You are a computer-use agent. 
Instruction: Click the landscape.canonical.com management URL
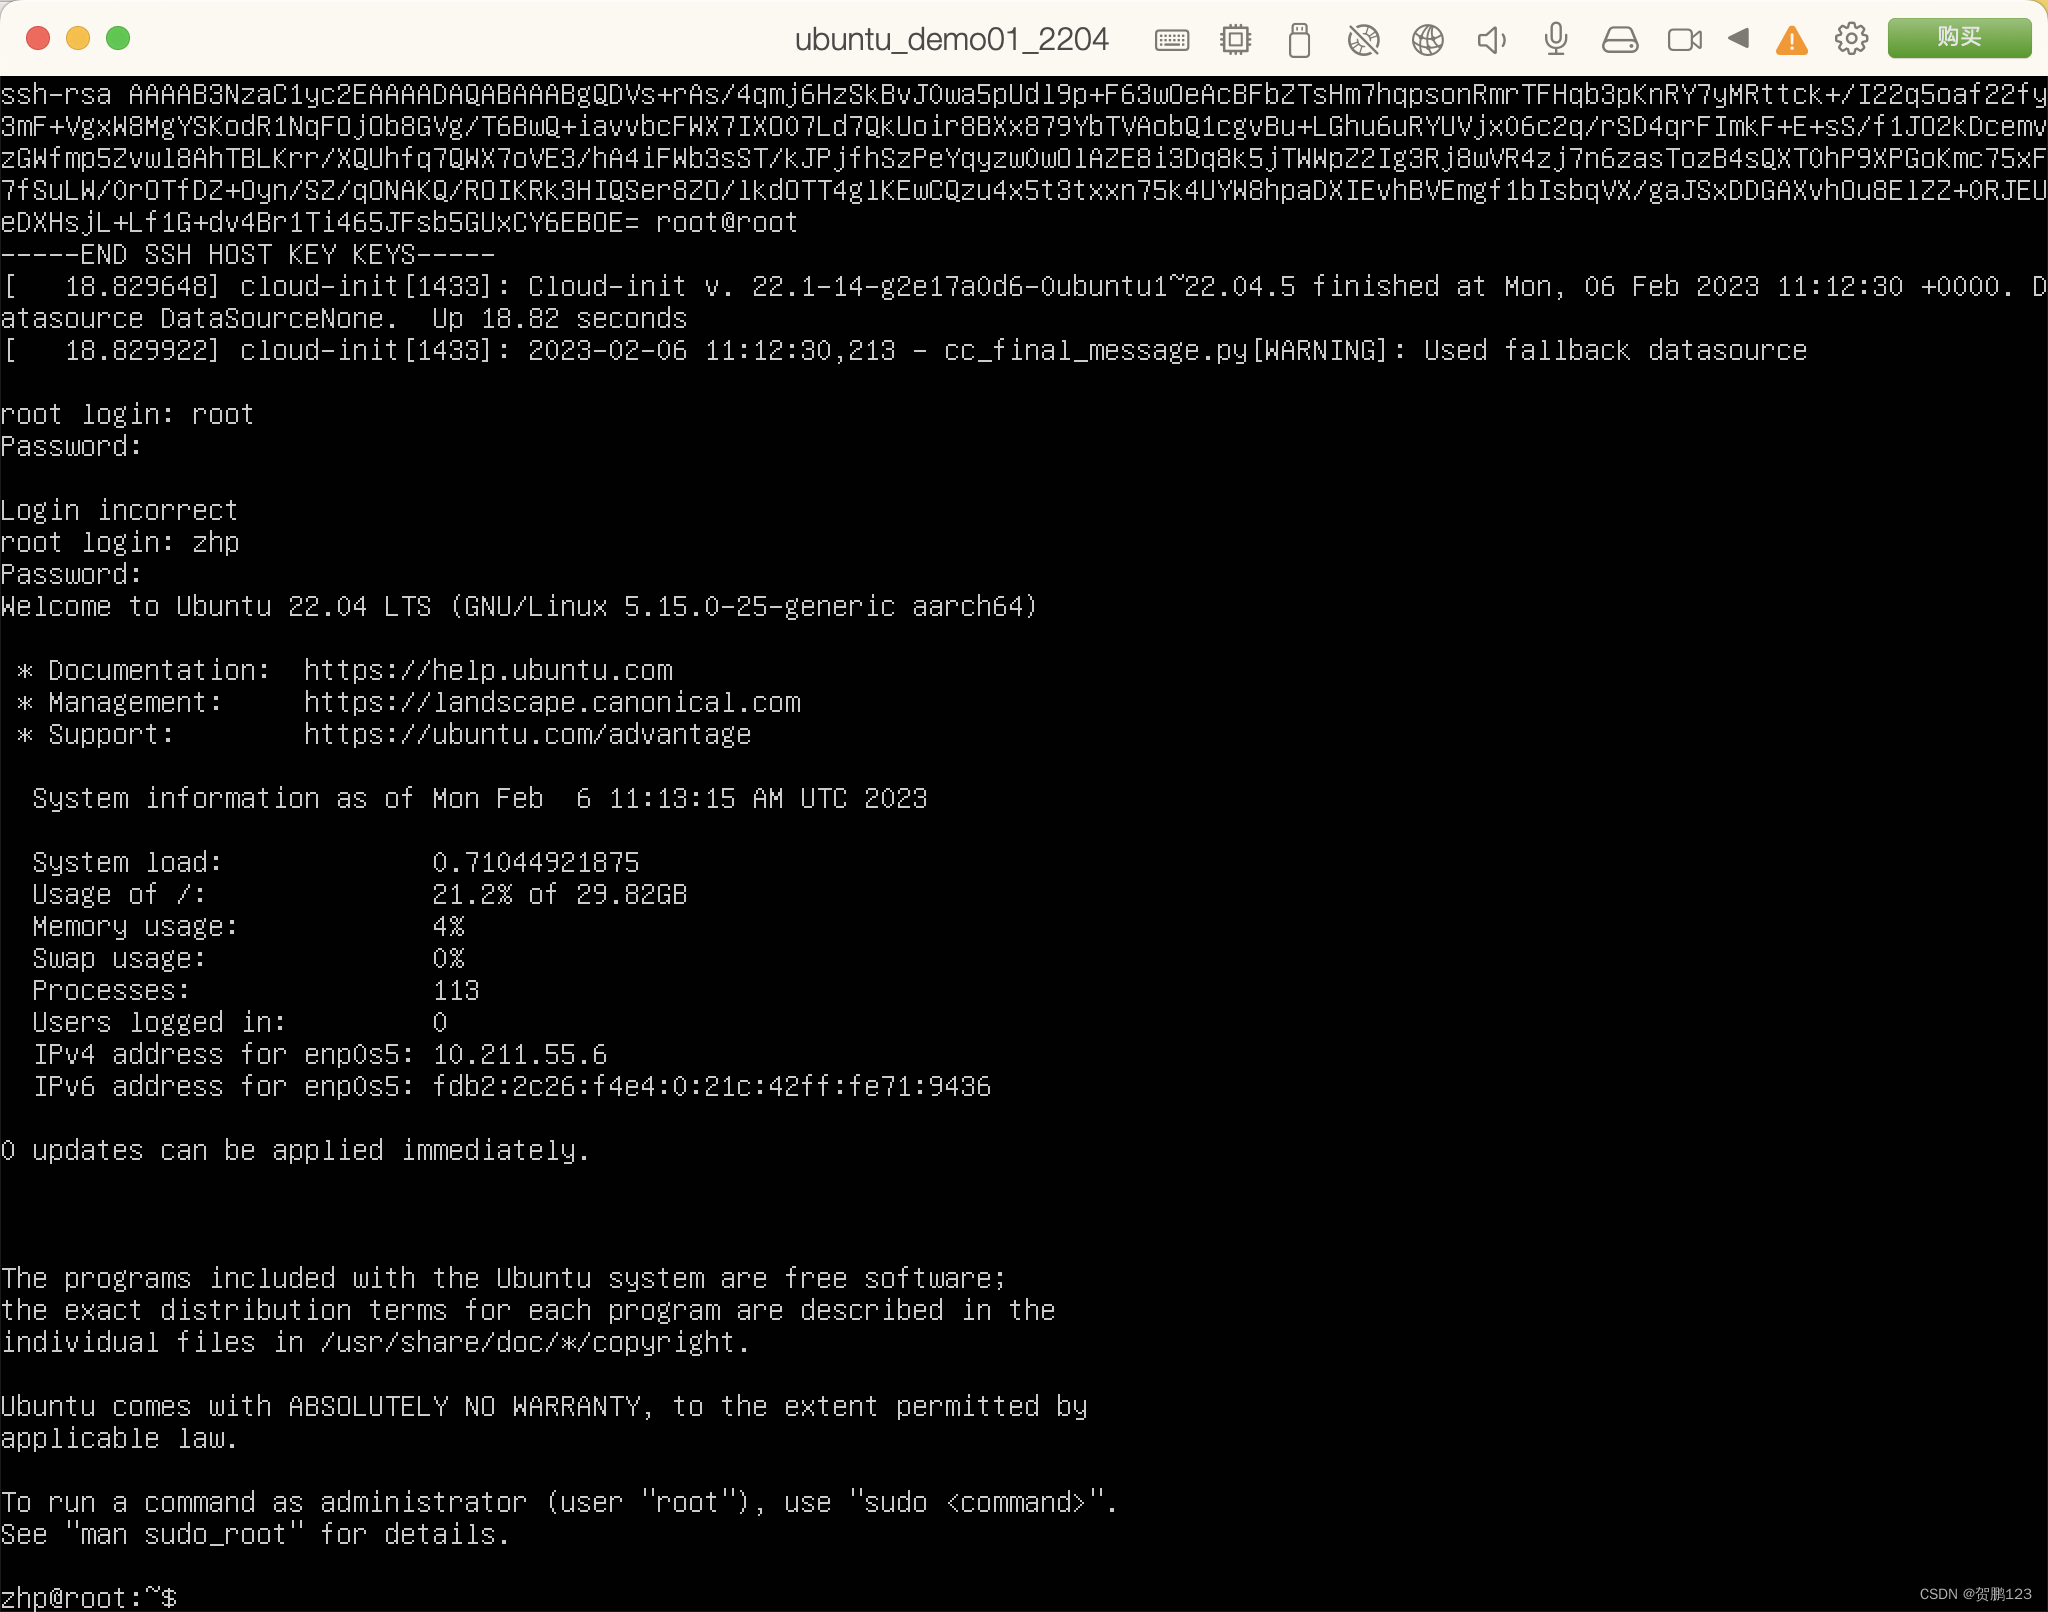click(x=552, y=702)
